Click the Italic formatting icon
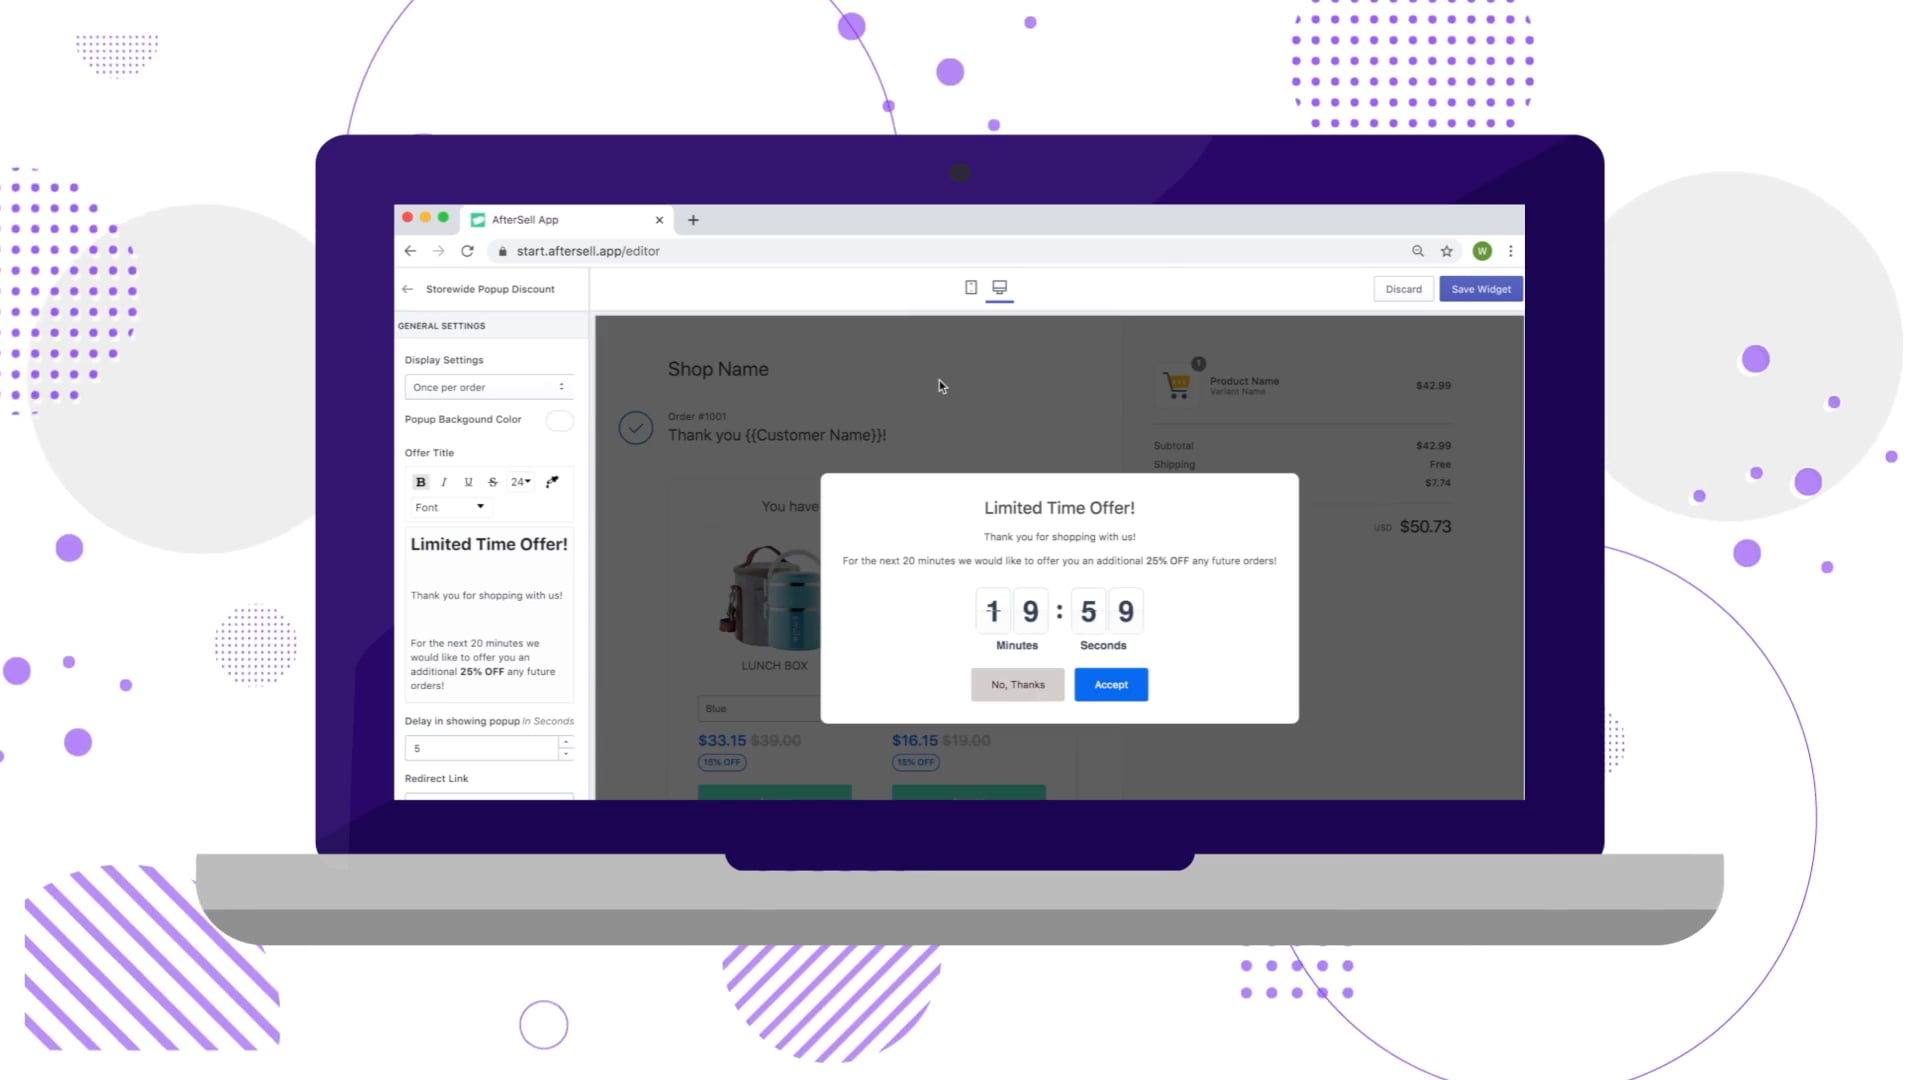 (444, 481)
